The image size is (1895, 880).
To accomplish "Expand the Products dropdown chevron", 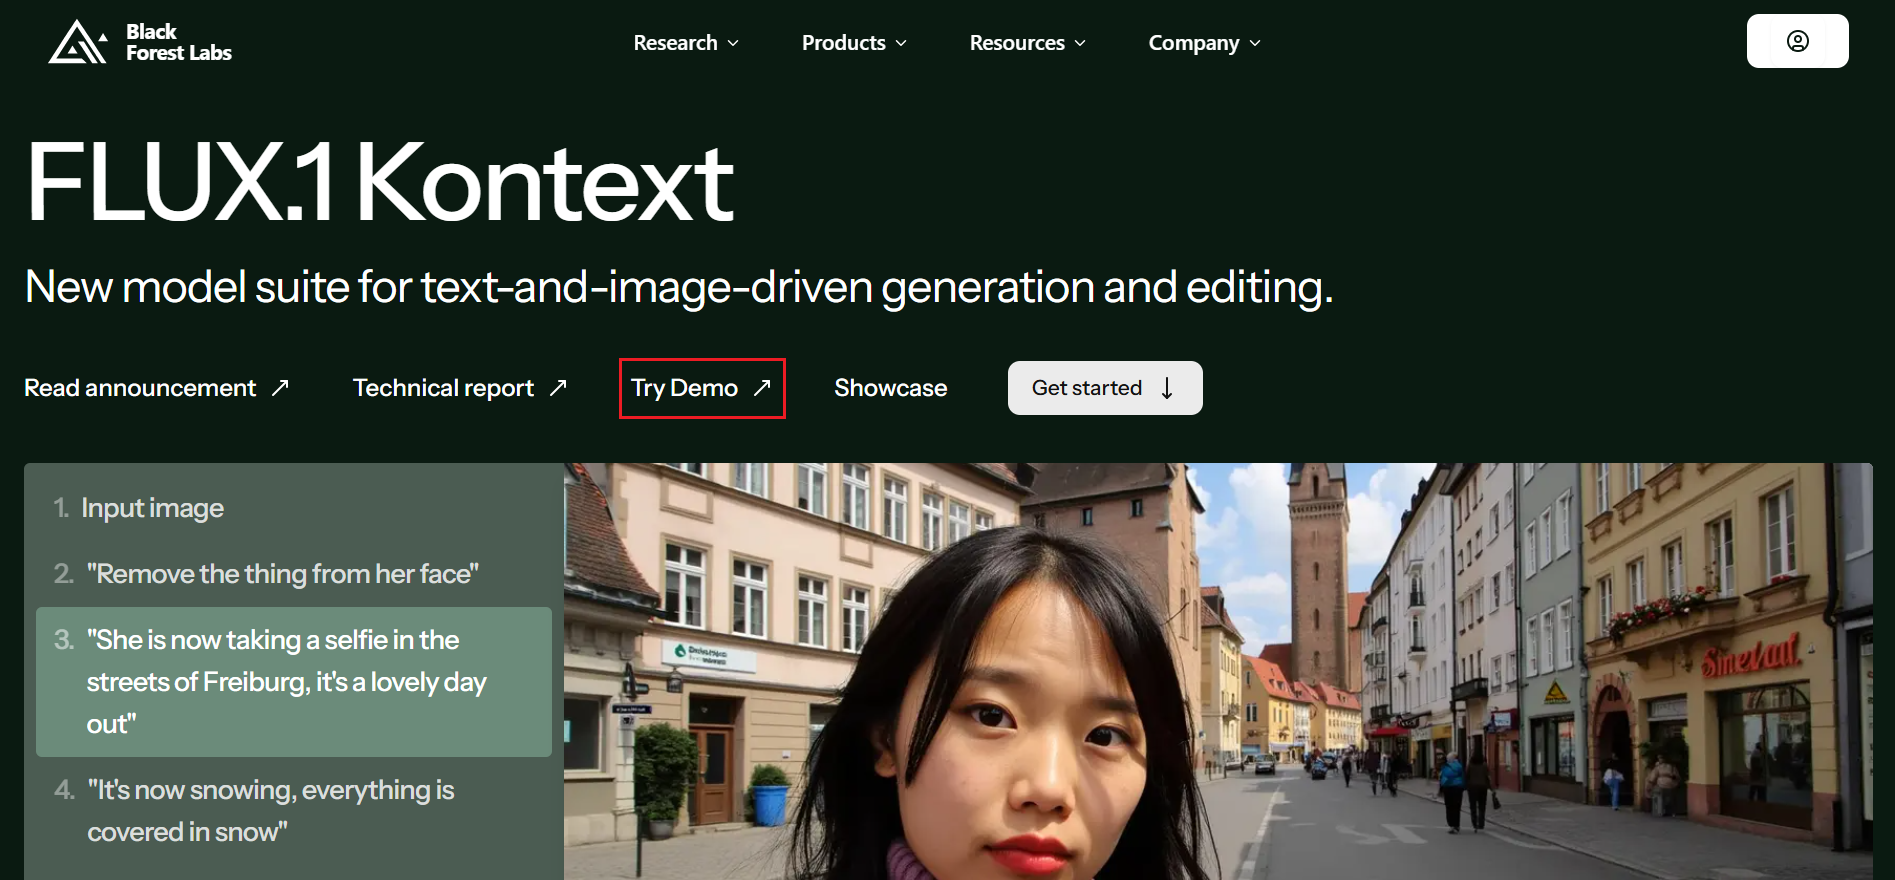I will (x=901, y=44).
